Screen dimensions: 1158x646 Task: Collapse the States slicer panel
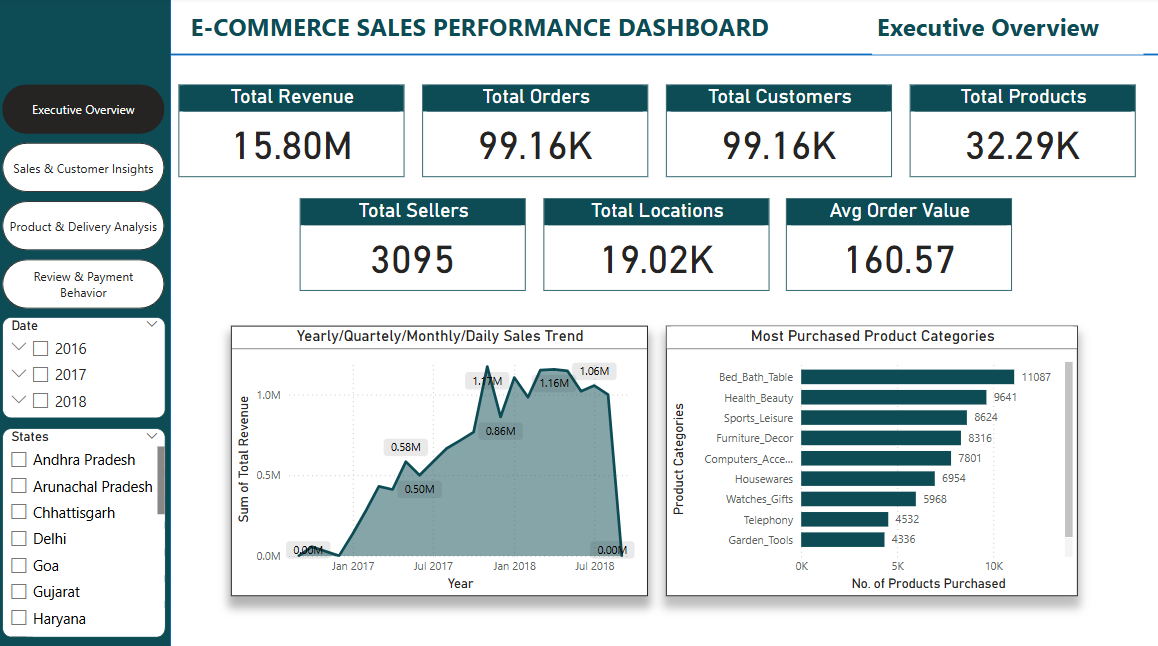[152, 436]
